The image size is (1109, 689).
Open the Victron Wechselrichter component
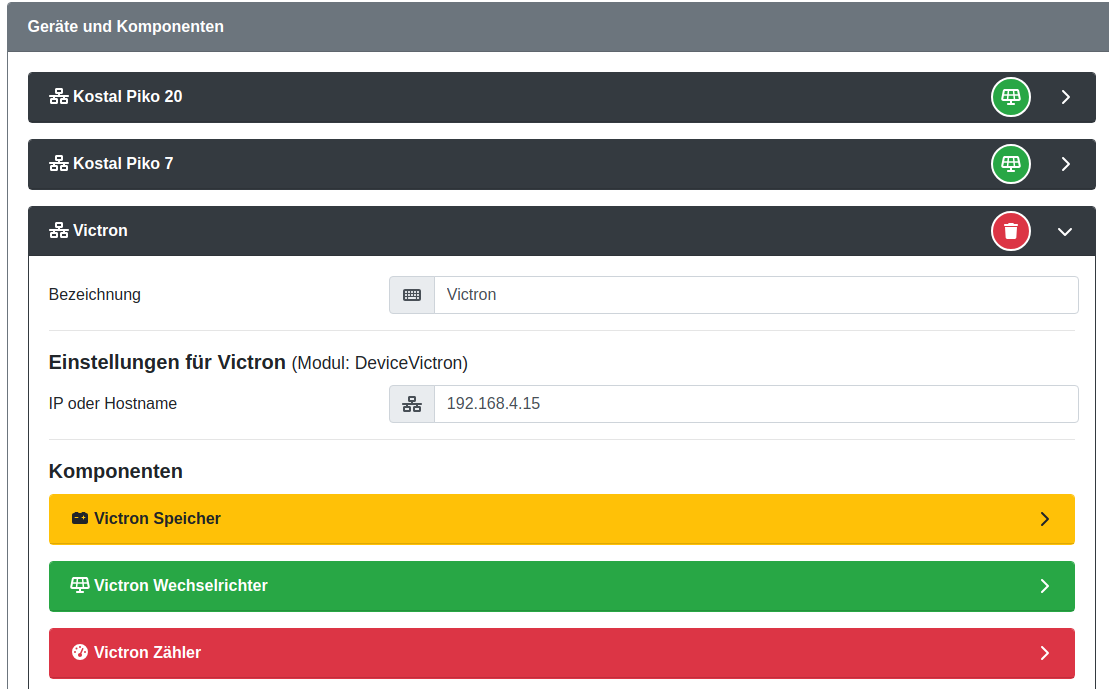[562, 586]
